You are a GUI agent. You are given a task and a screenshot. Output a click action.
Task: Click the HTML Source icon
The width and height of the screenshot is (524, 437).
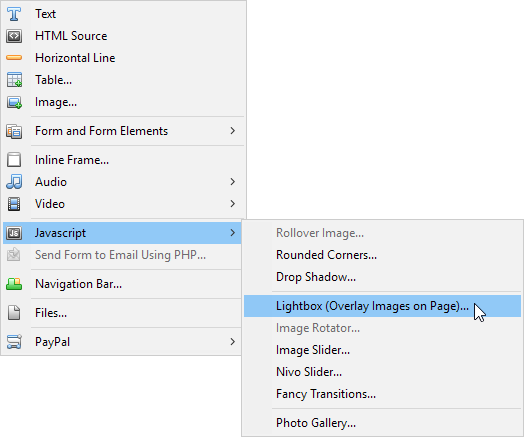pyautogui.click(x=14, y=36)
